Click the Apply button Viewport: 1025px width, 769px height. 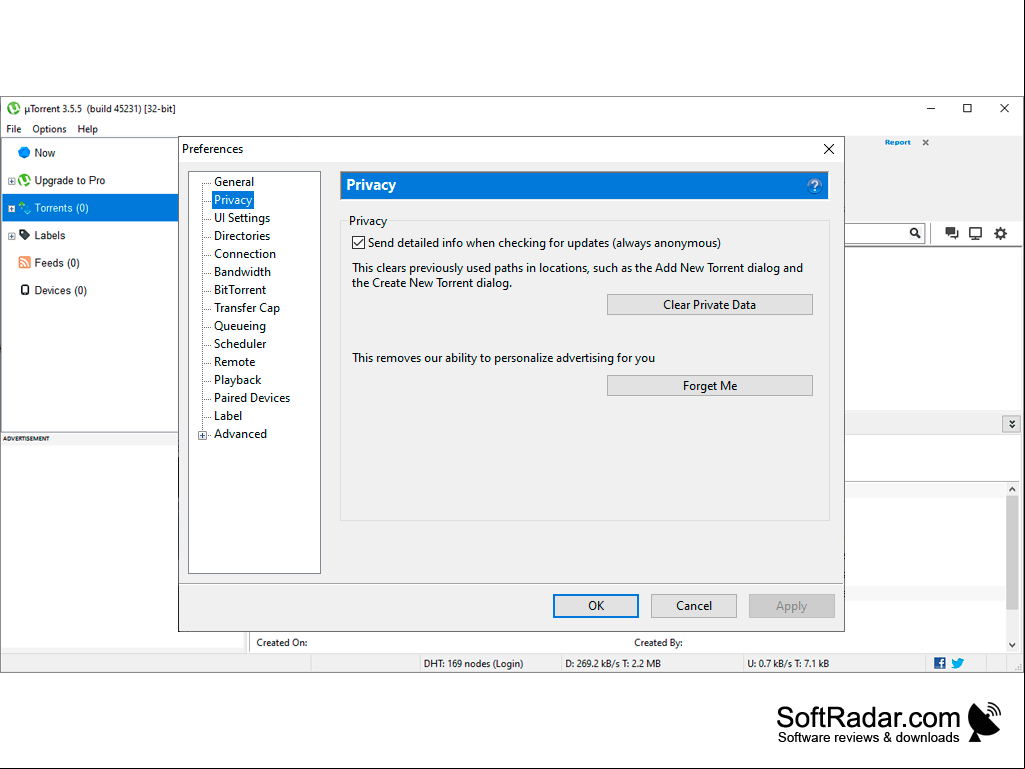[792, 606]
